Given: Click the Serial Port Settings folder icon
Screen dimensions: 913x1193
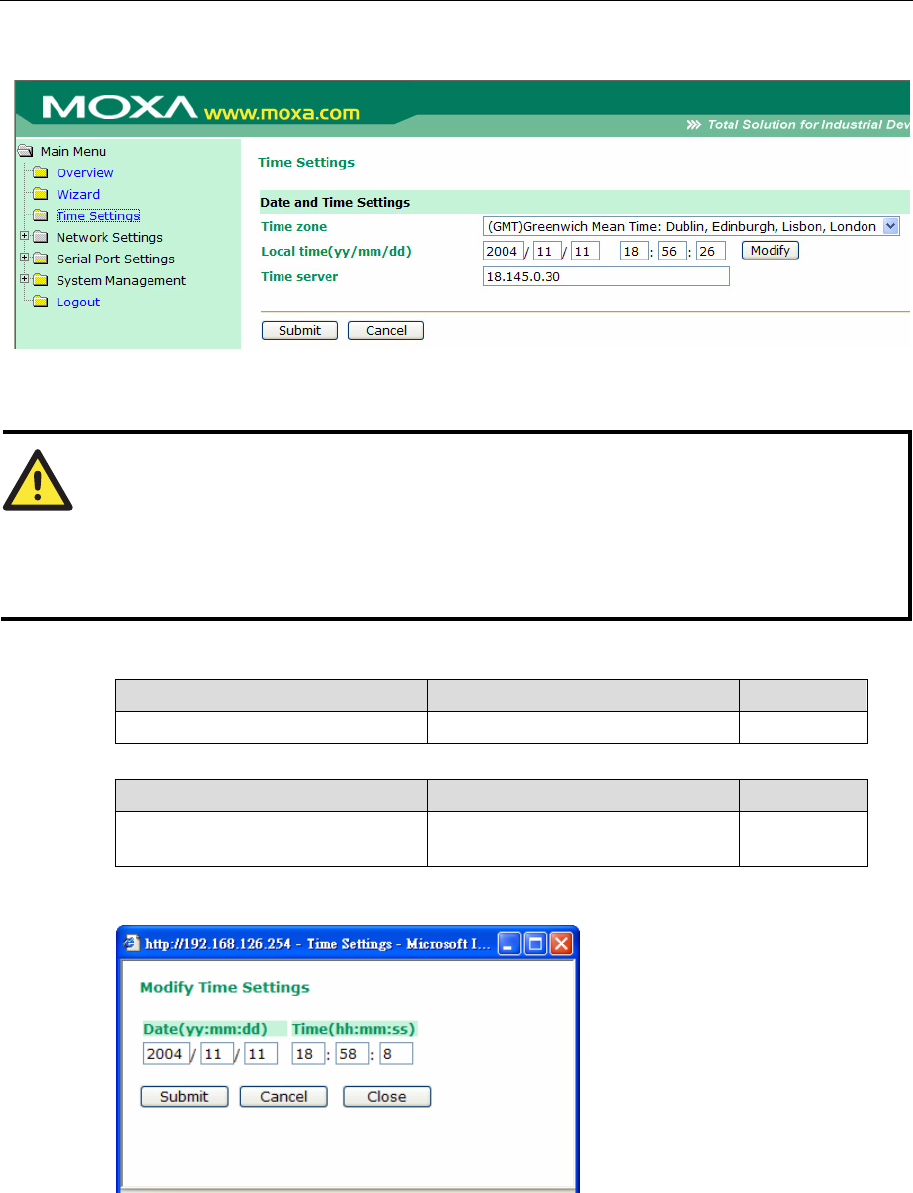Looking at the screenshot, I should [41, 259].
